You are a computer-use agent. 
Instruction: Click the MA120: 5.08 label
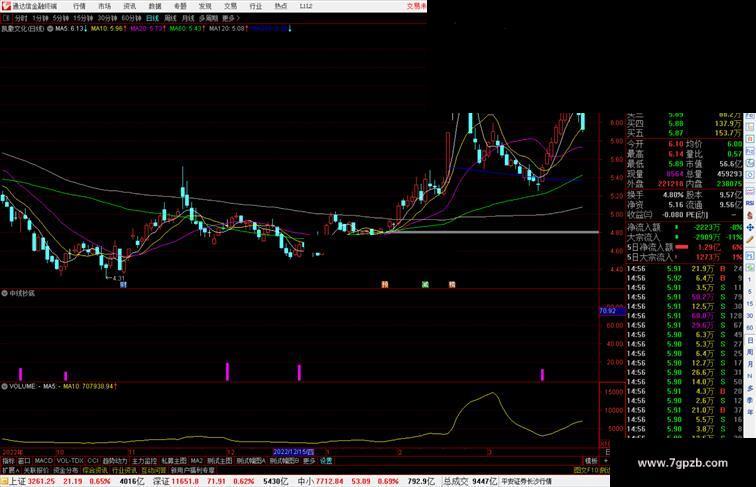pos(229,29)
